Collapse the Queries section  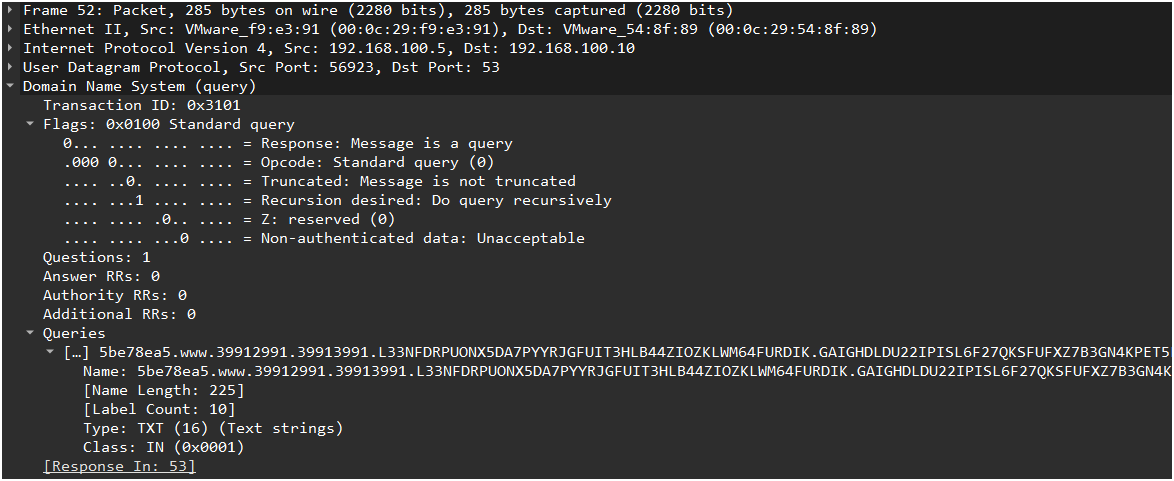coord(31,333)
